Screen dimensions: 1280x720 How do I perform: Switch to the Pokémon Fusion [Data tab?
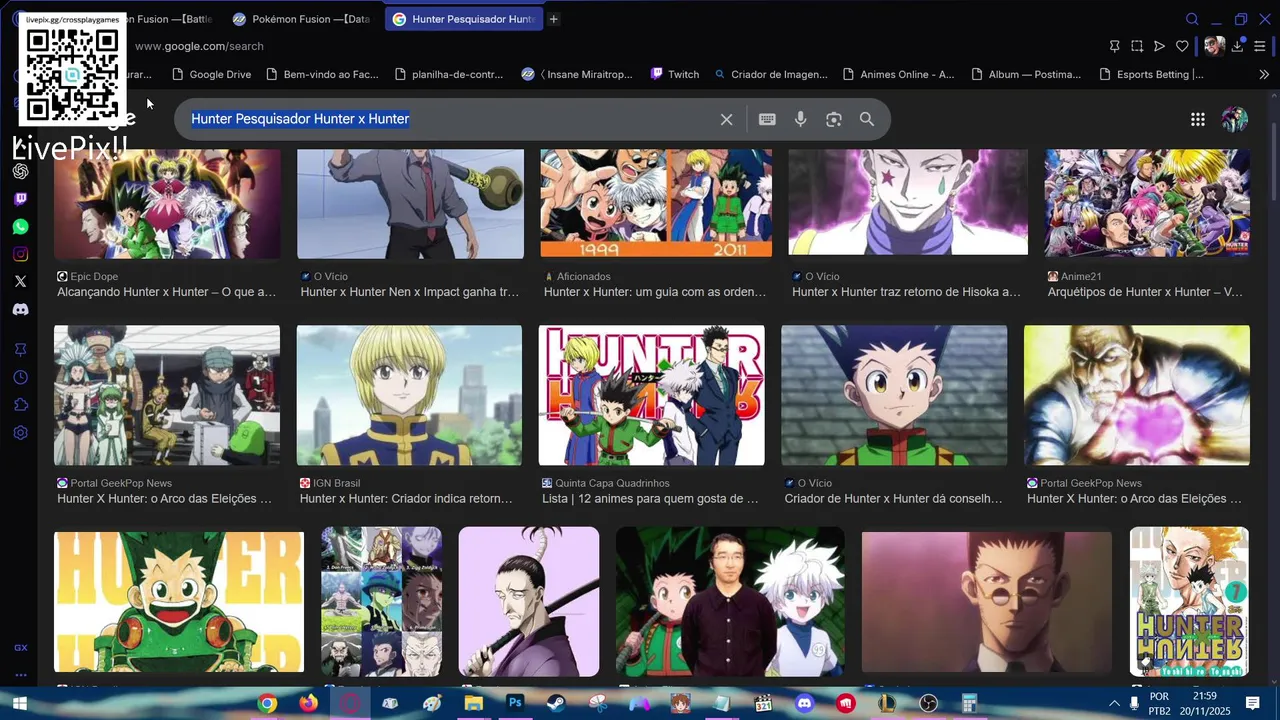pyautogui.click(x=302, y=19)
